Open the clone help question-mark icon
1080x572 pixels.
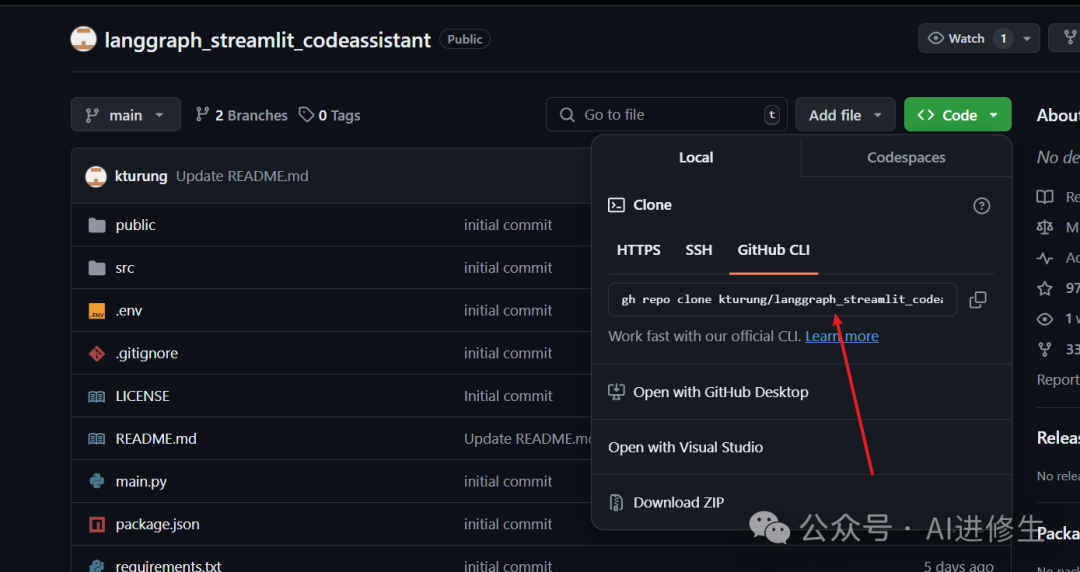[982, 205]
